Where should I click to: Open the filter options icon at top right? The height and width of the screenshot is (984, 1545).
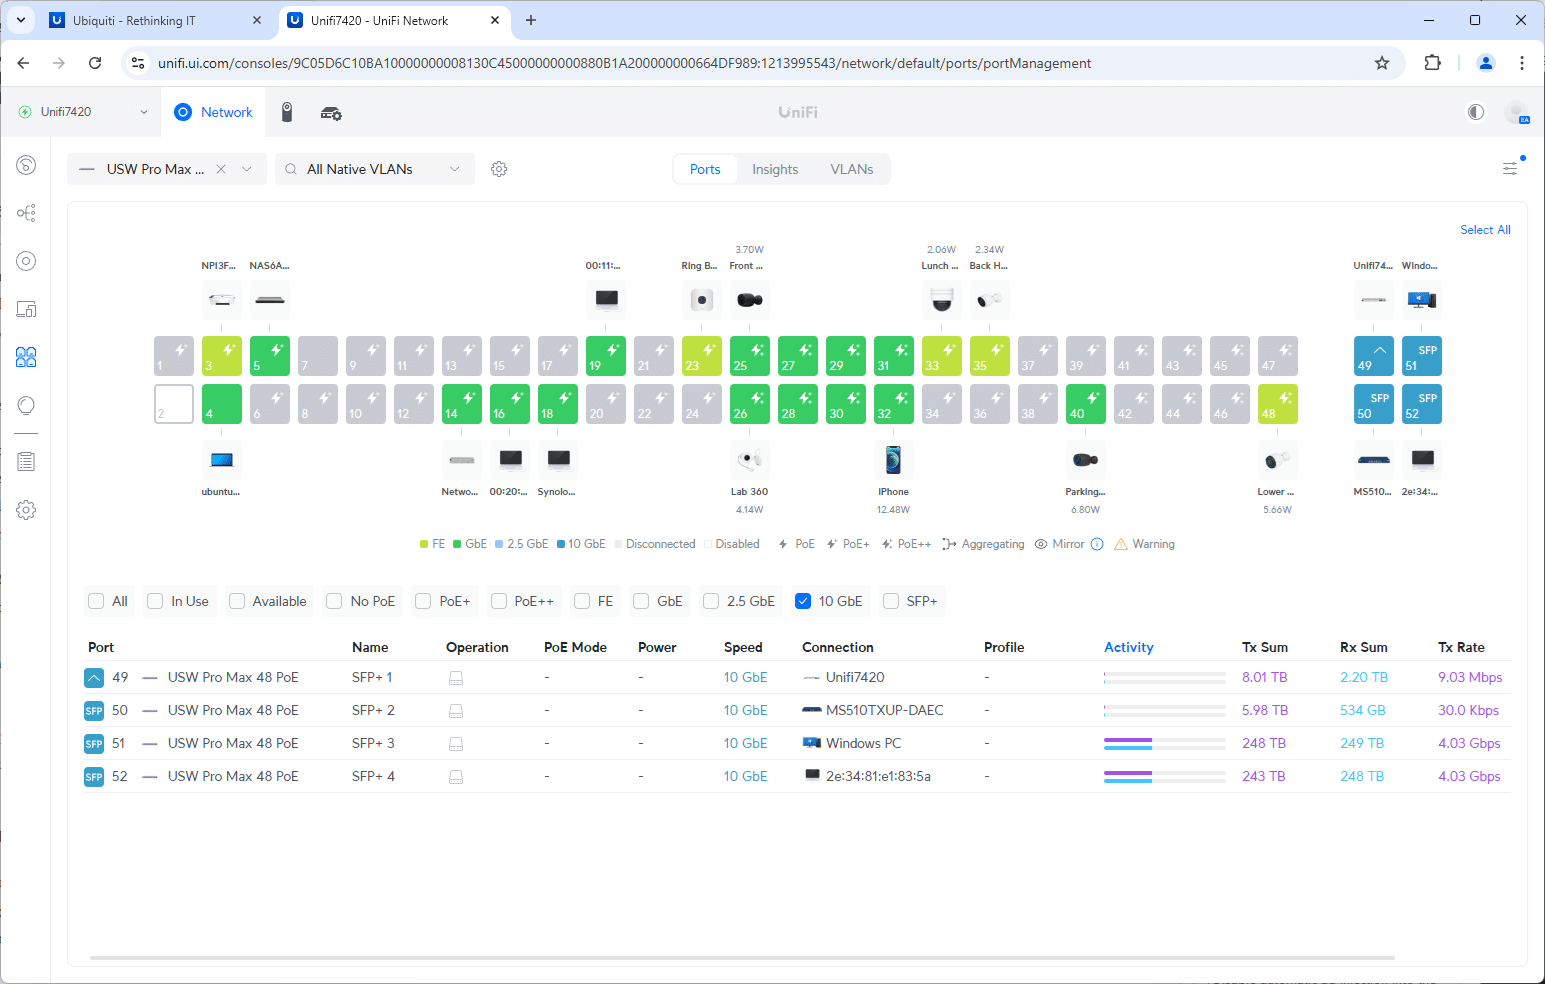[1510, 168]
